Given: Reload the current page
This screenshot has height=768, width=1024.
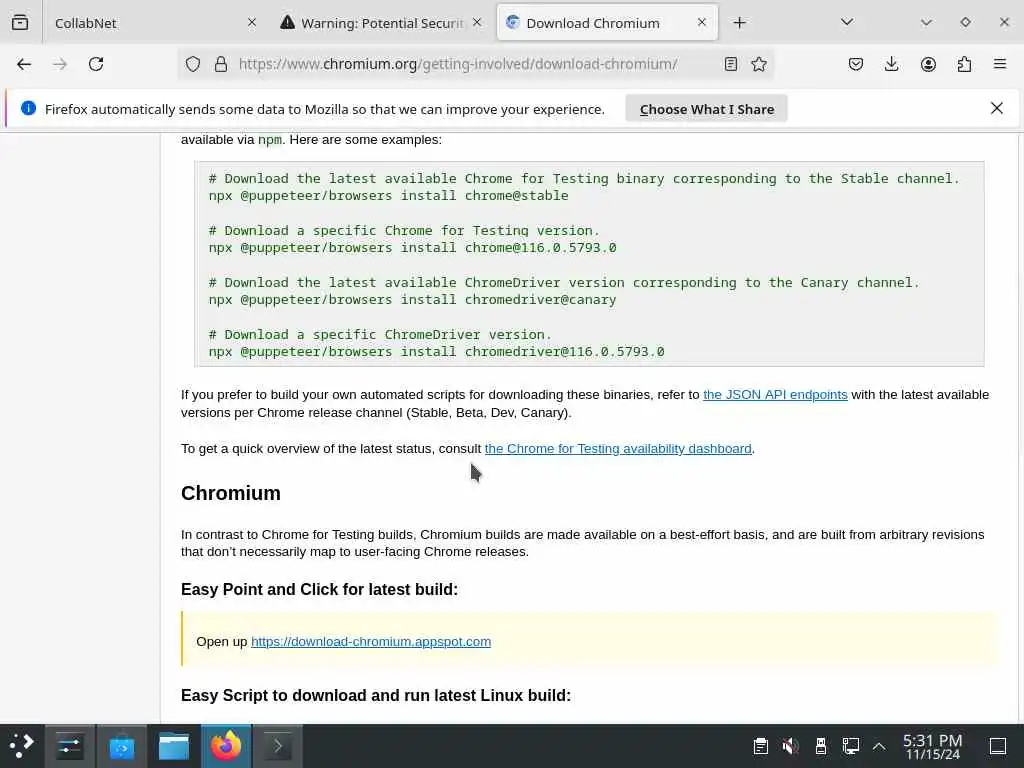Looking at the screenshot, I should click(96, 64).
